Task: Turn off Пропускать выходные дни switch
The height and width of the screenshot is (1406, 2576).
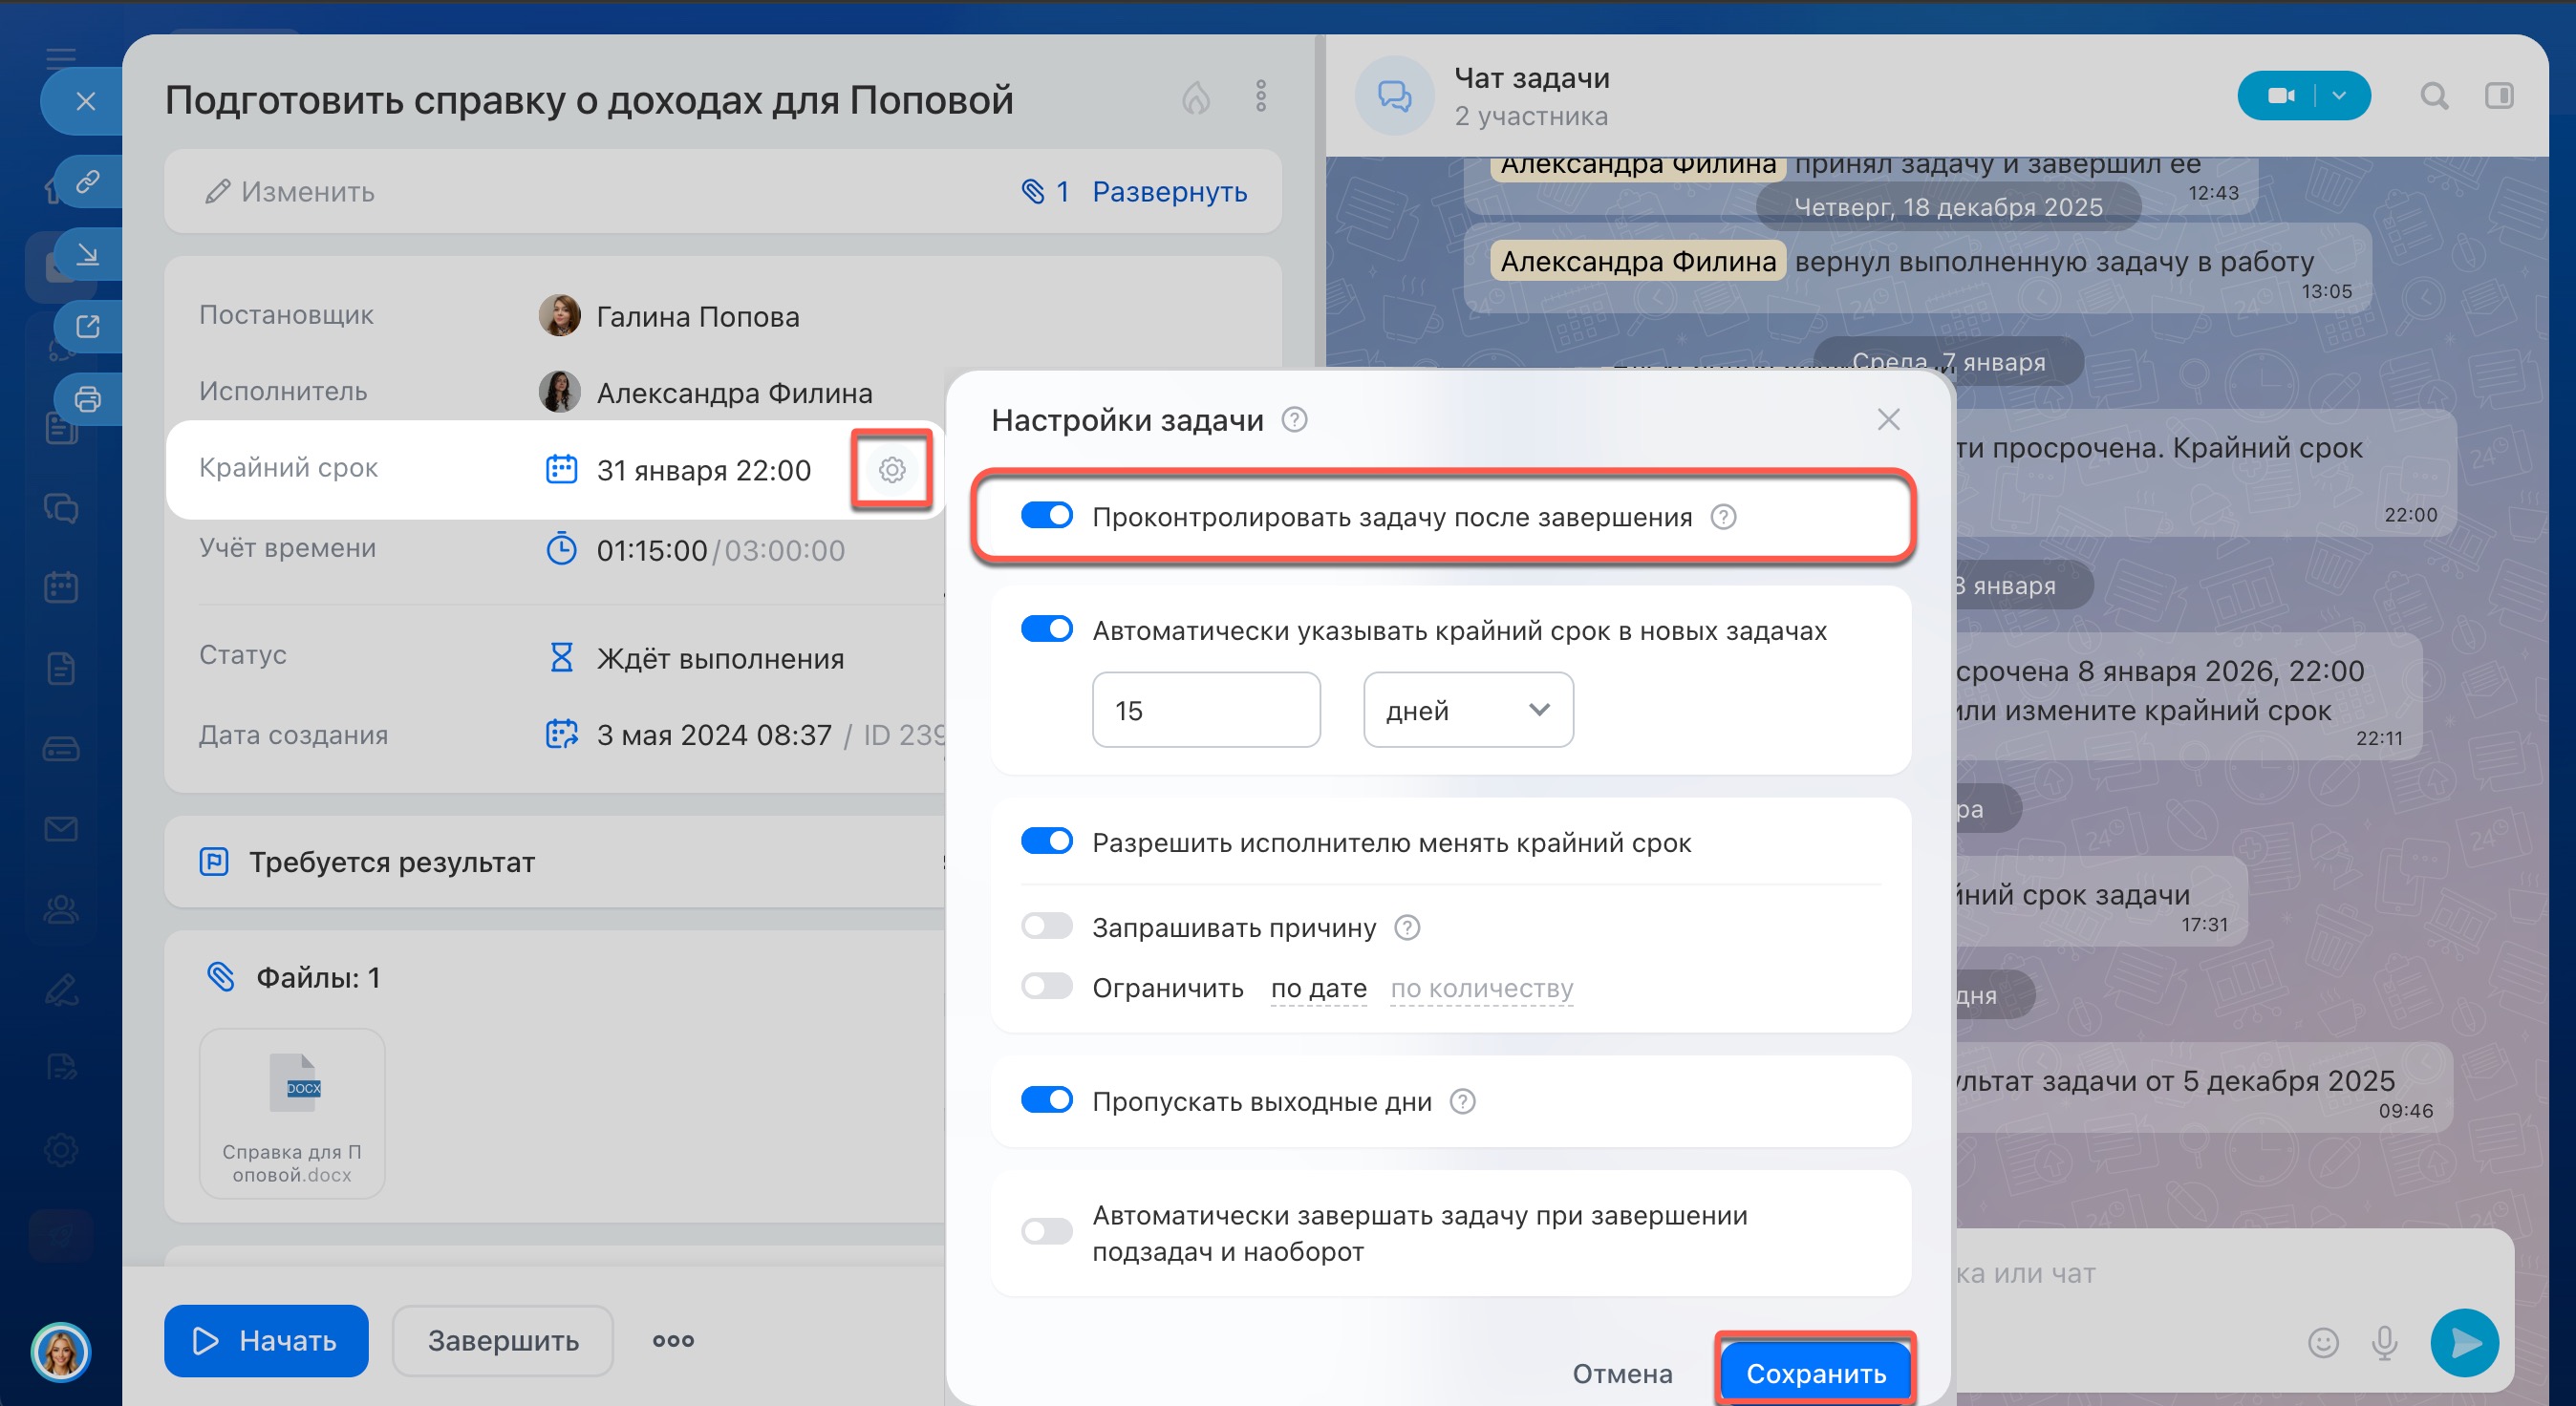Action: (1046, 1100)
